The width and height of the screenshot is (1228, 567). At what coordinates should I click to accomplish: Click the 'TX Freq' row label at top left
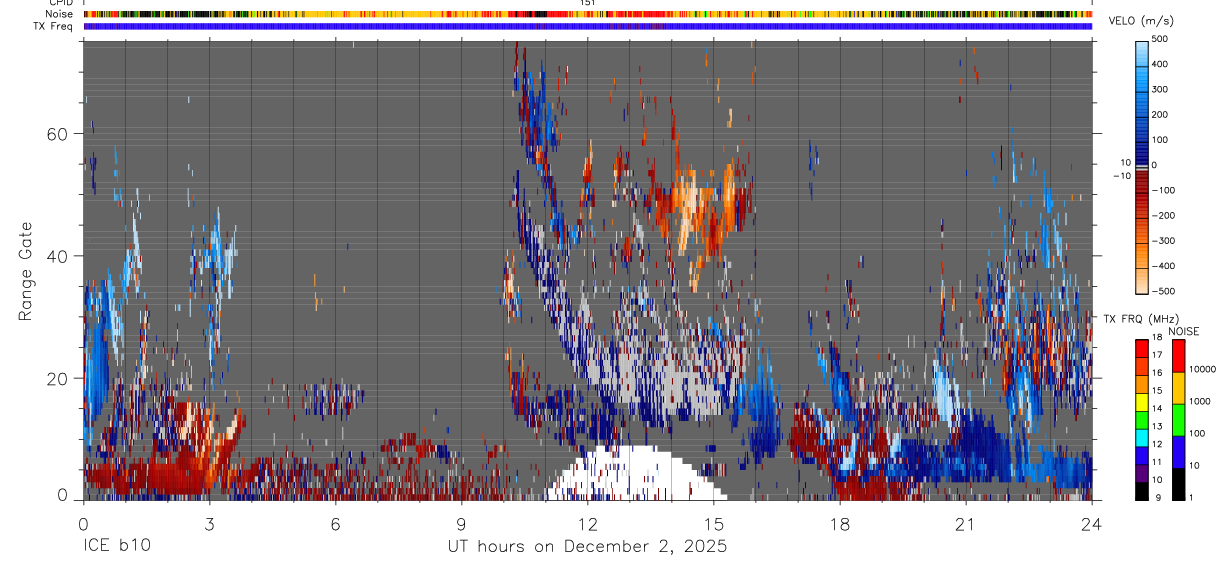point(53,26)
